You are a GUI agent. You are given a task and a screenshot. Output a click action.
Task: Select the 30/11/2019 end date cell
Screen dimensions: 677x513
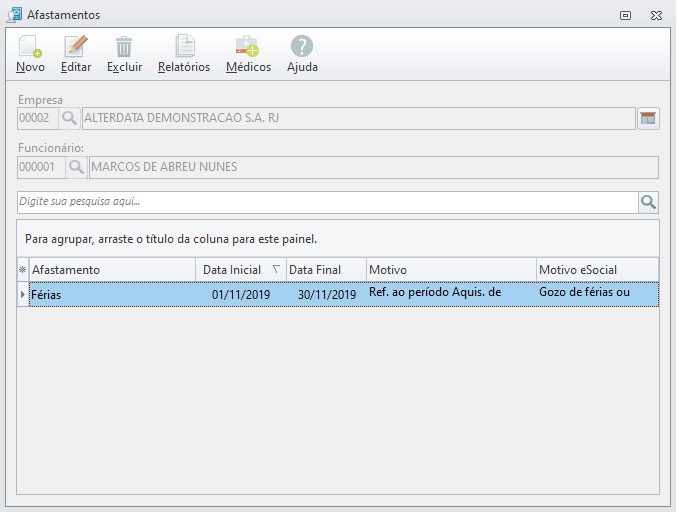click(x=326, y=294)
